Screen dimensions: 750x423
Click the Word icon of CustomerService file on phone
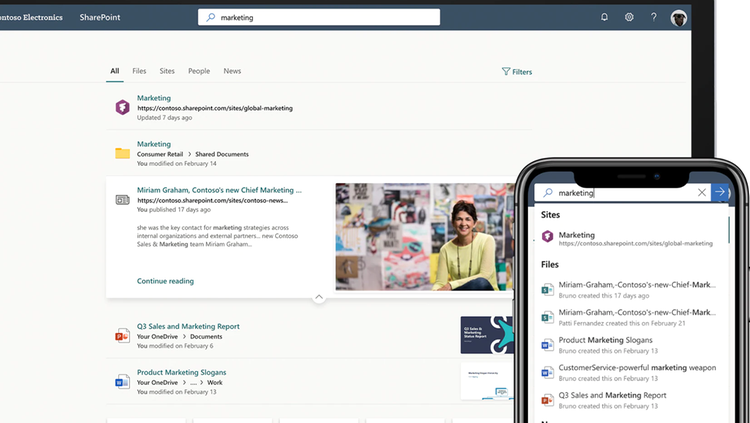point(547,372)
